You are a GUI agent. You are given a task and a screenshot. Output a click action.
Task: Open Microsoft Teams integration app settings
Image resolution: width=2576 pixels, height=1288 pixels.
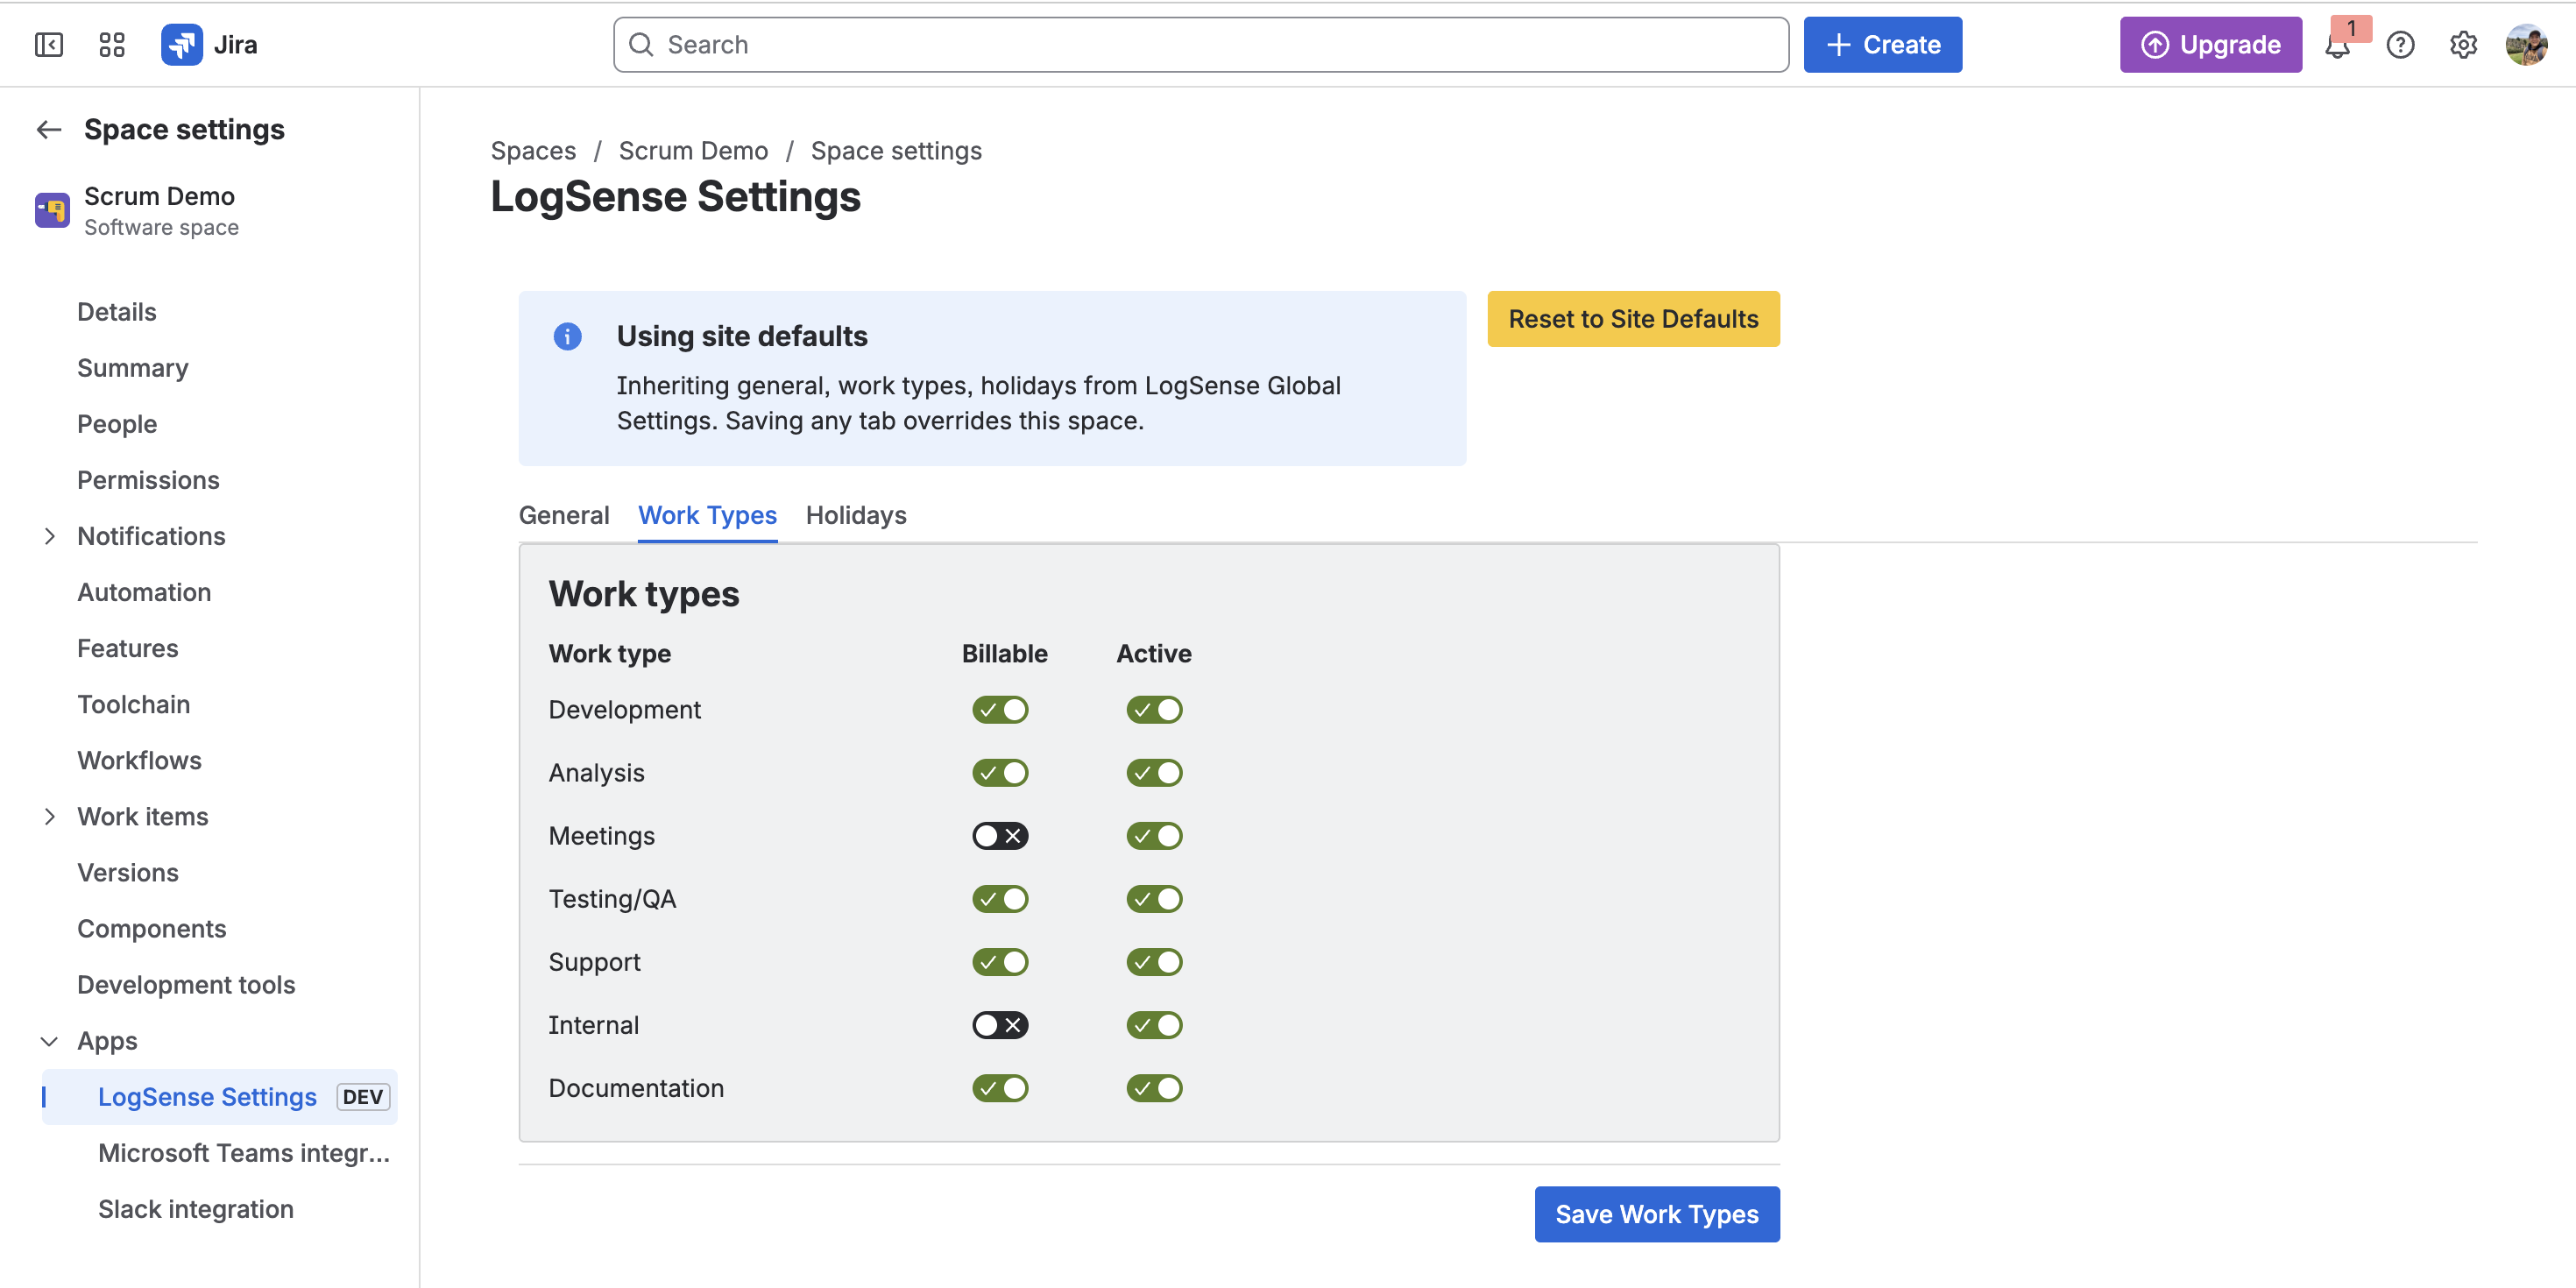click(x=244, y=1152)
